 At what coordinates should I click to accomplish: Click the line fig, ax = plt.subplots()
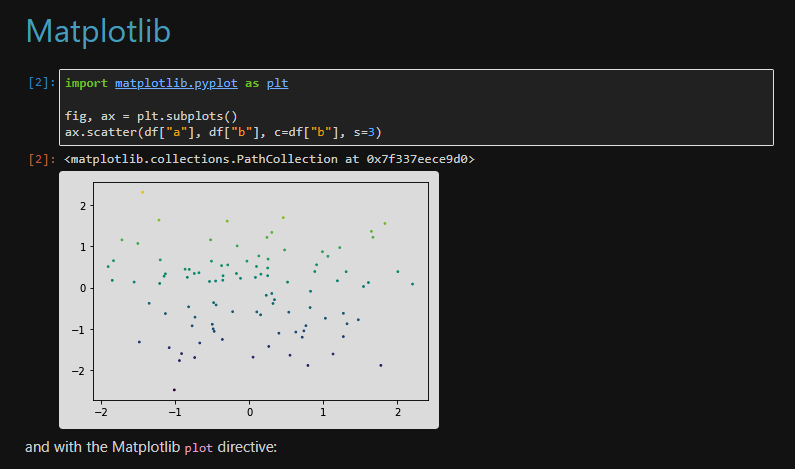151,116
